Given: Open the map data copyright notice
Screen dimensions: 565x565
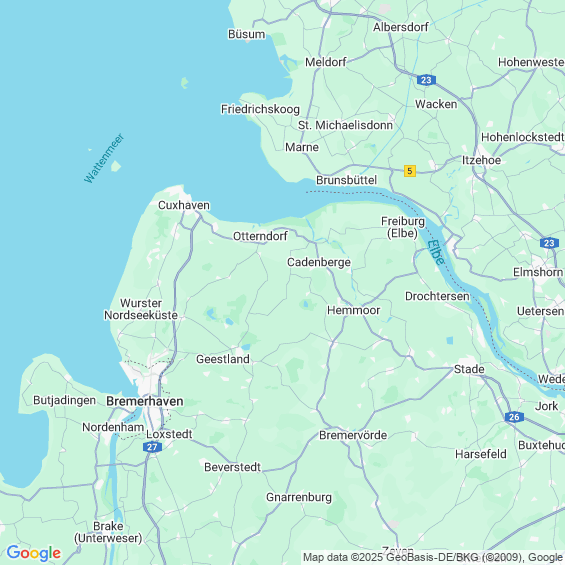Looking at the screenshot, I should 433,557.
